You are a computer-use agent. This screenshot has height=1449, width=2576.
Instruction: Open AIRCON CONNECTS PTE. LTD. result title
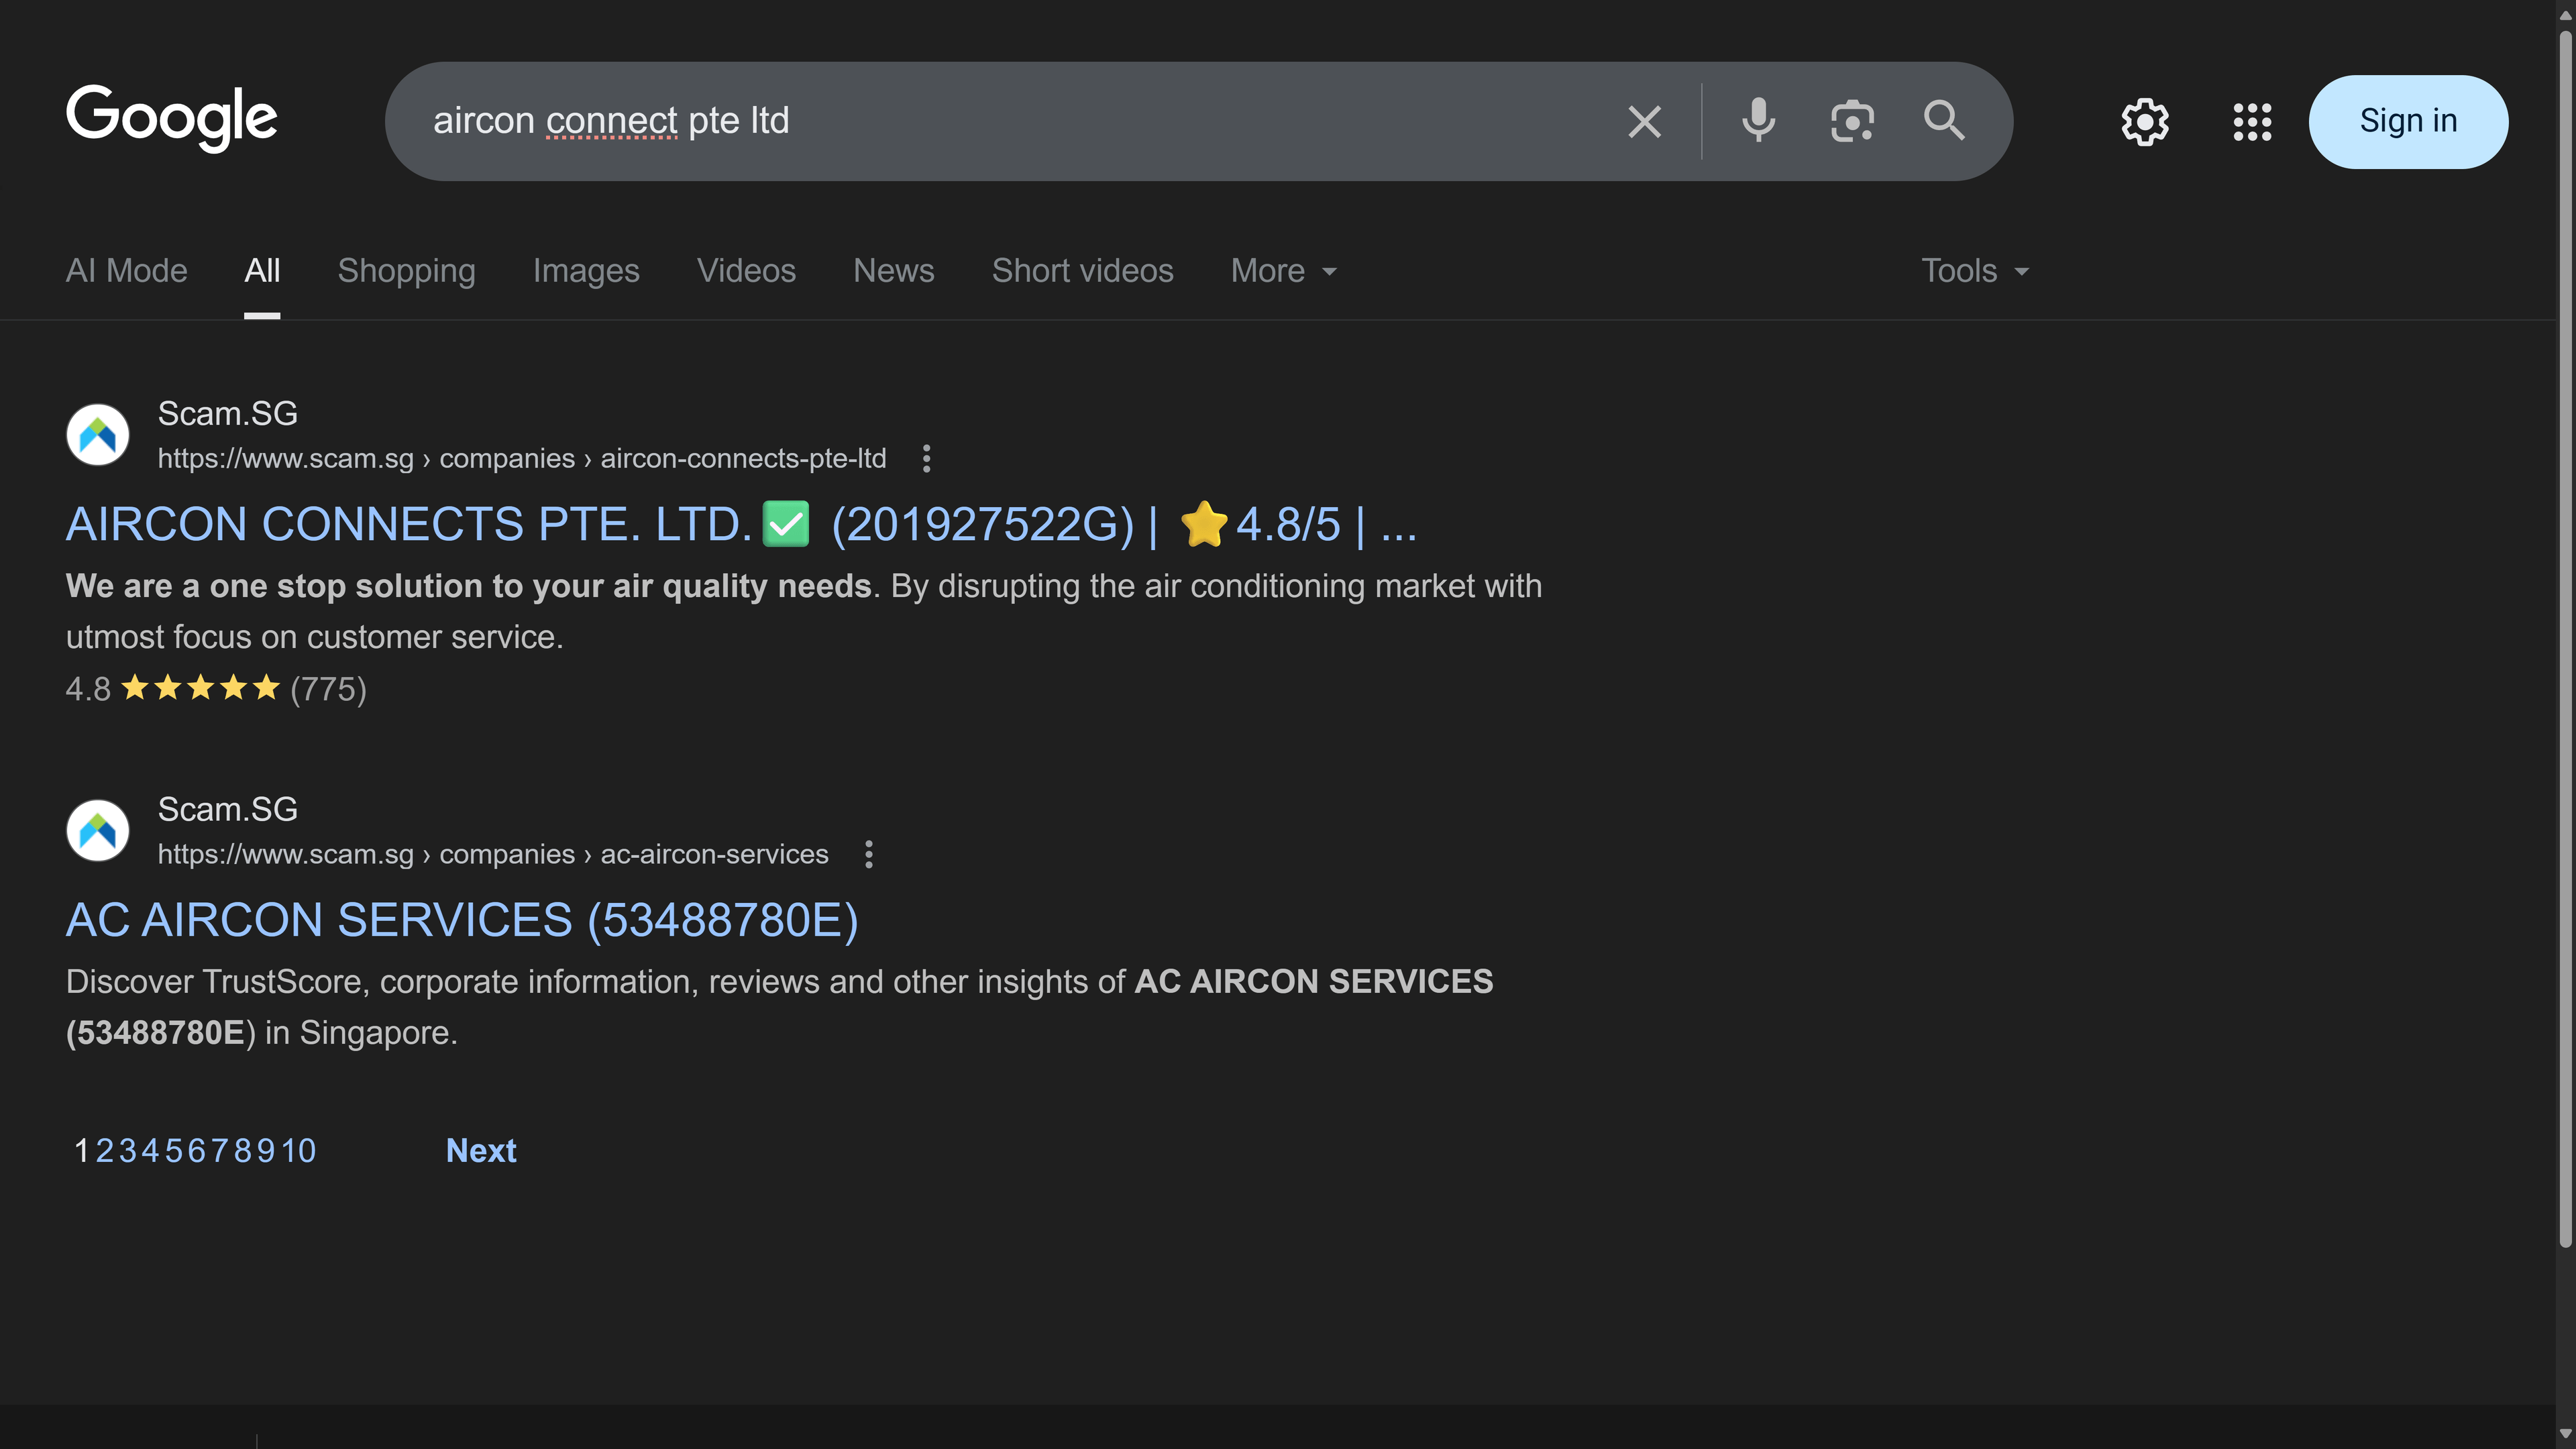click(x=741, y=524)
